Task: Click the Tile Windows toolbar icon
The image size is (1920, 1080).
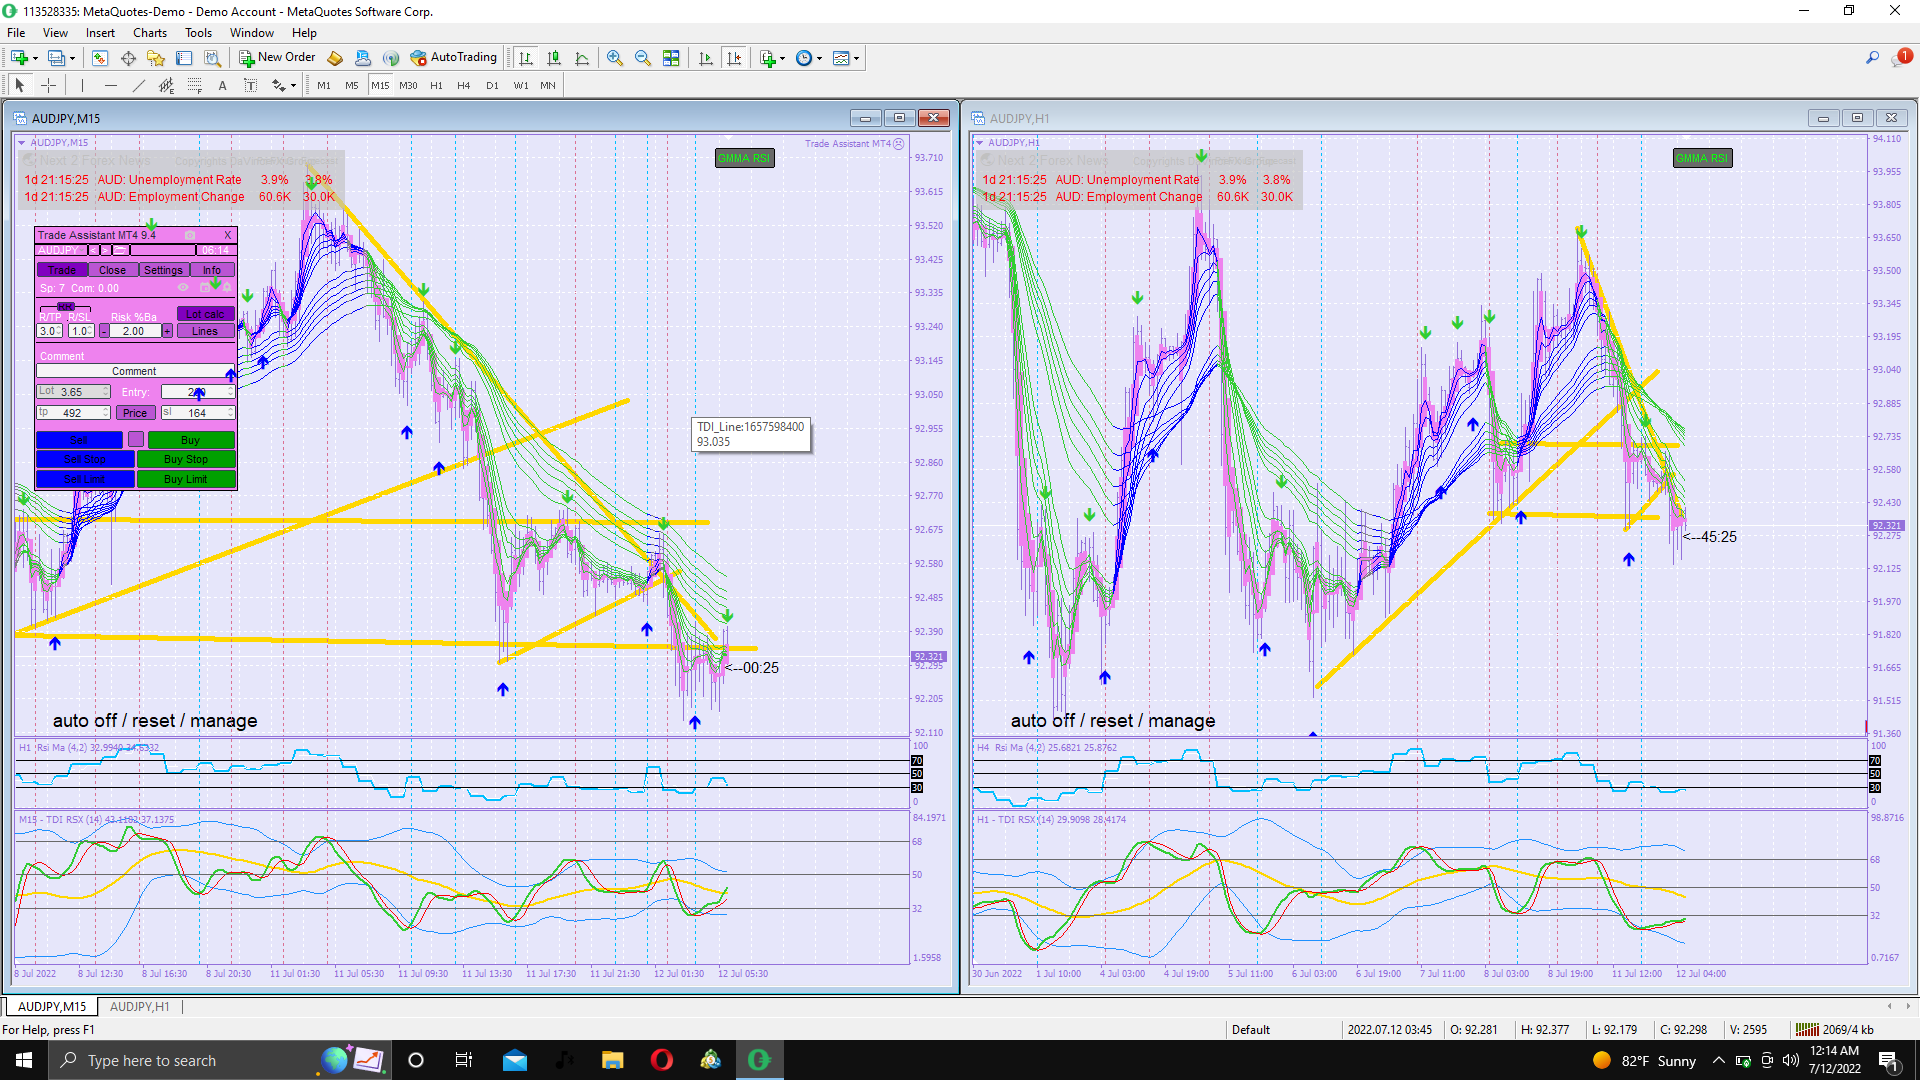Action: [x=671, y=58]
